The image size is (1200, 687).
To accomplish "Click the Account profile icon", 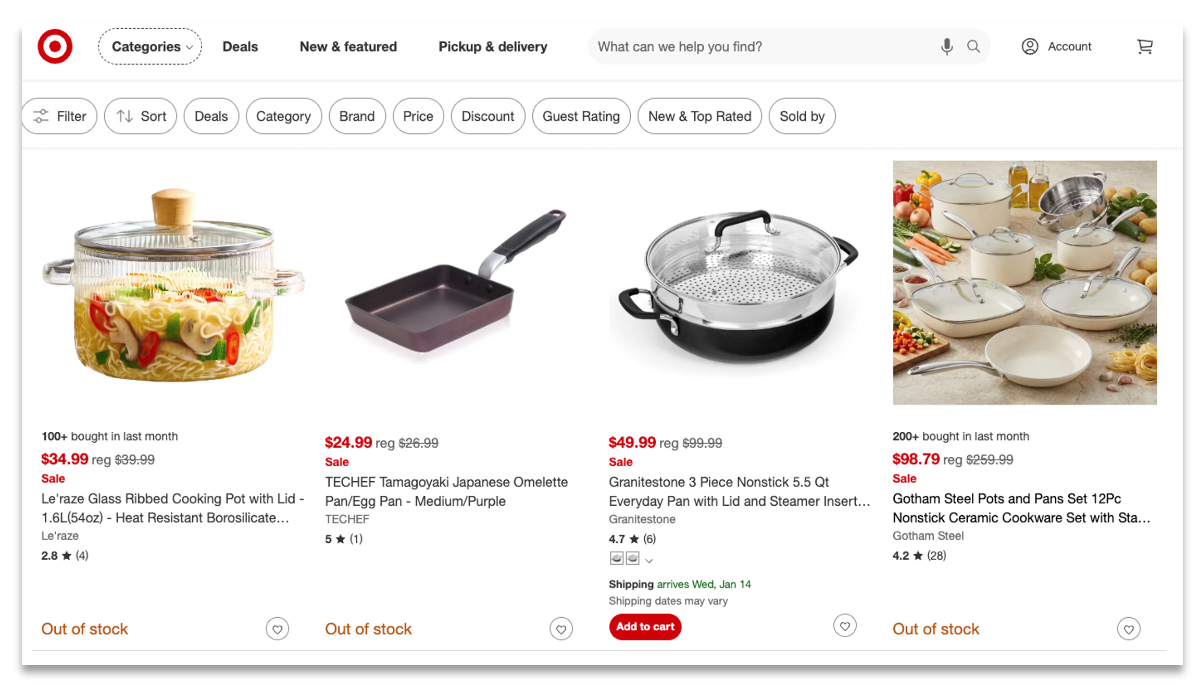I will 1030,47.
